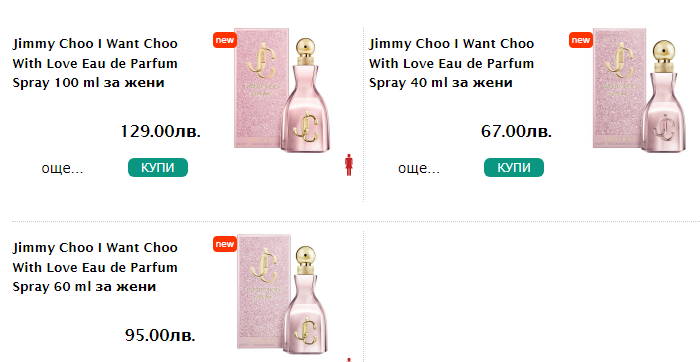
Task: Click the 'new' badge on 100 ml product
Action: click(x=225, y=40)
